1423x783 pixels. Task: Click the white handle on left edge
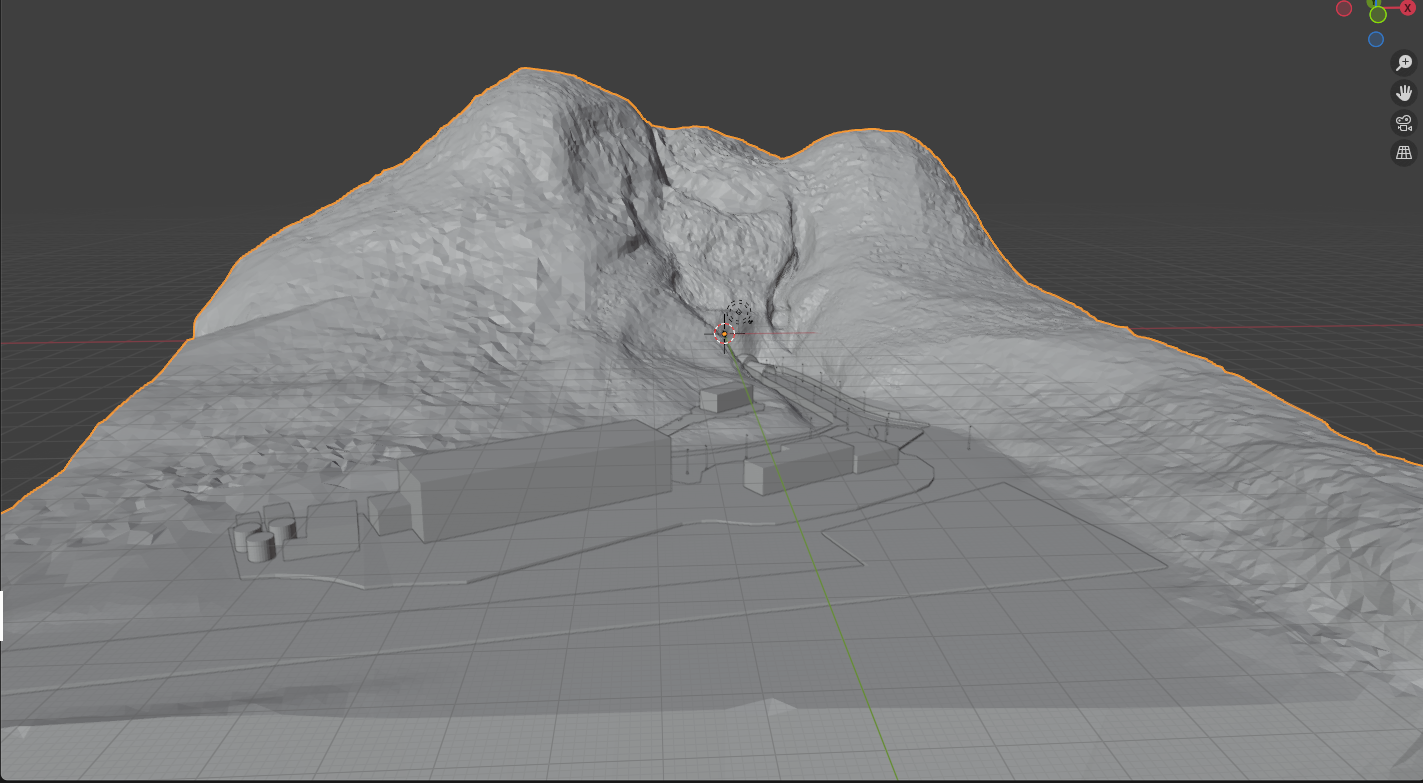2,615
